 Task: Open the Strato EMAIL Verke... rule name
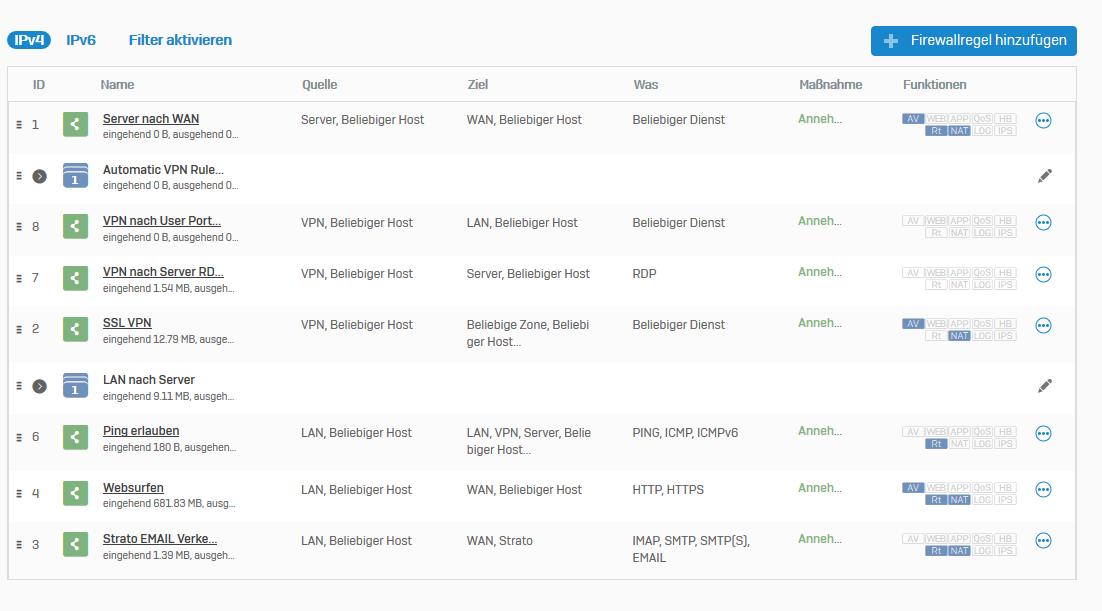click(160, 539)
